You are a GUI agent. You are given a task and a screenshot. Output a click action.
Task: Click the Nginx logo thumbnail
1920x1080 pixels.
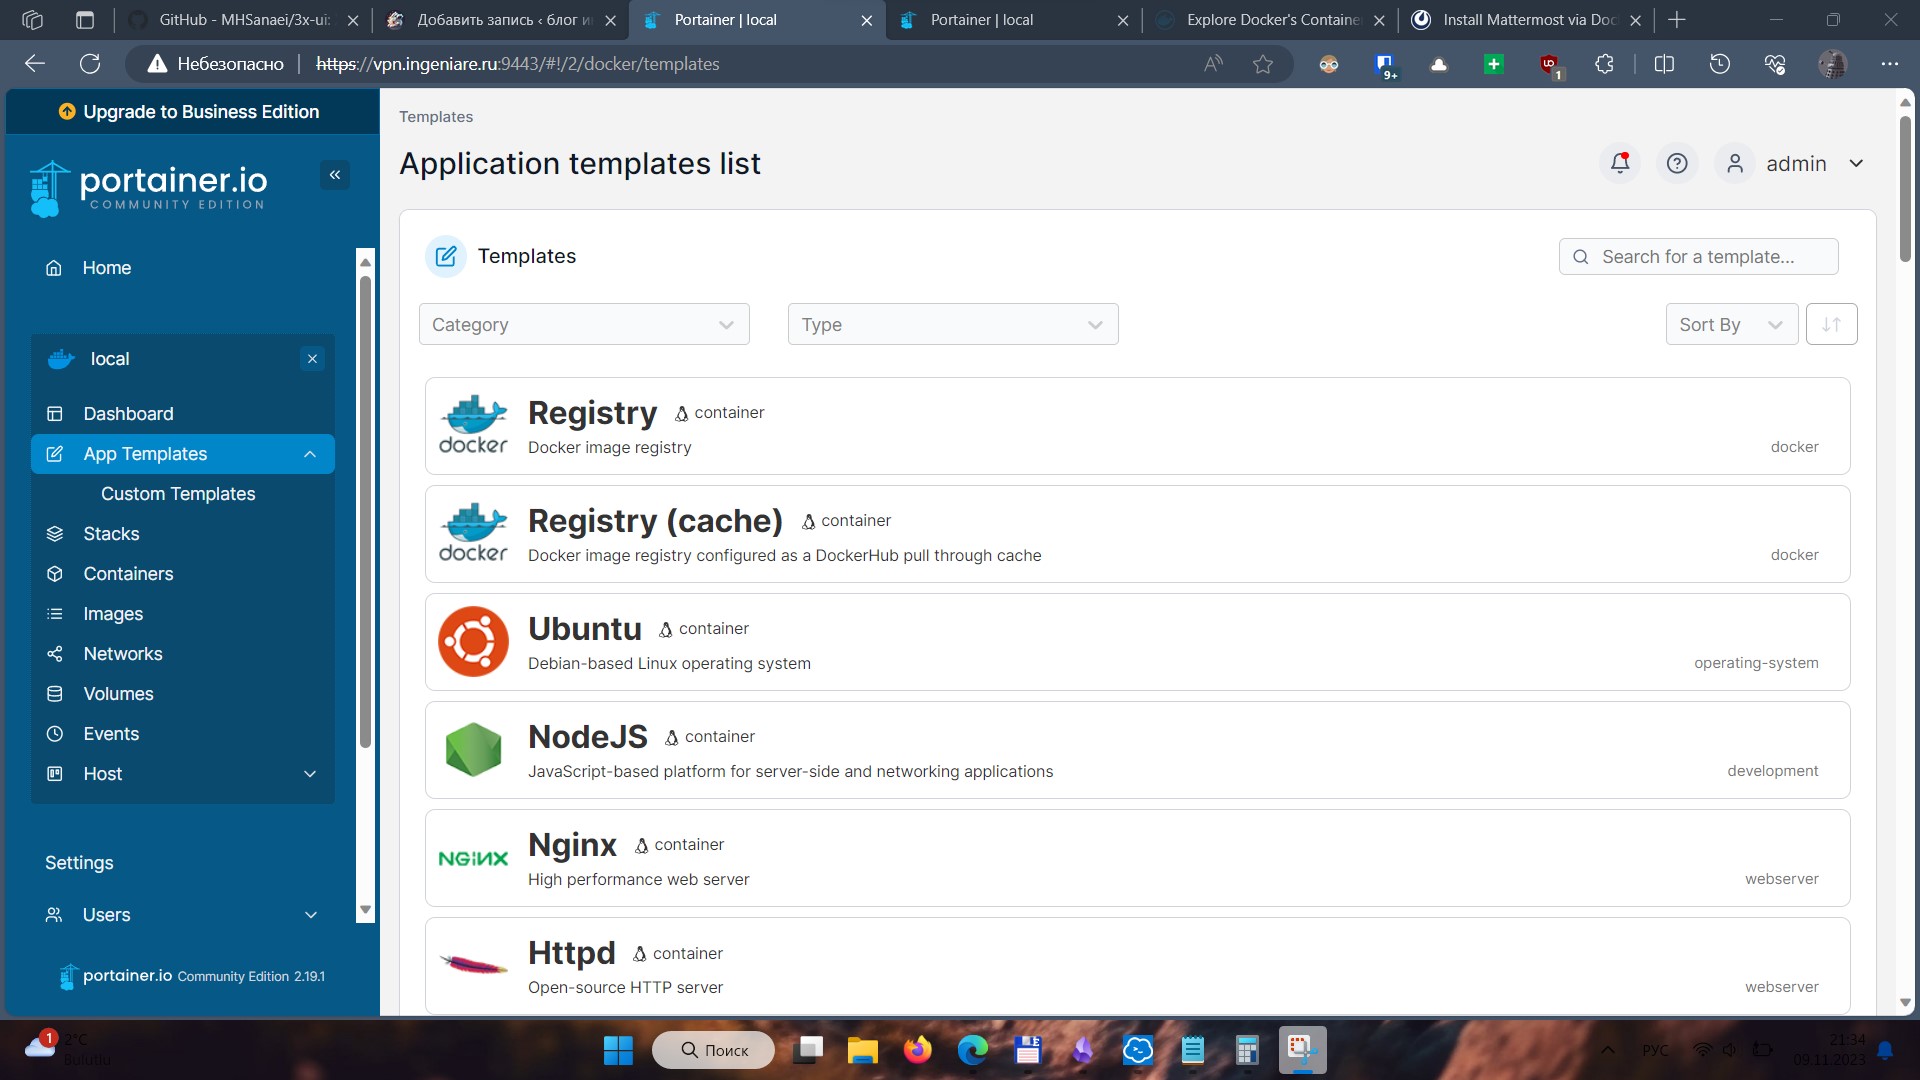pos(473,858)
